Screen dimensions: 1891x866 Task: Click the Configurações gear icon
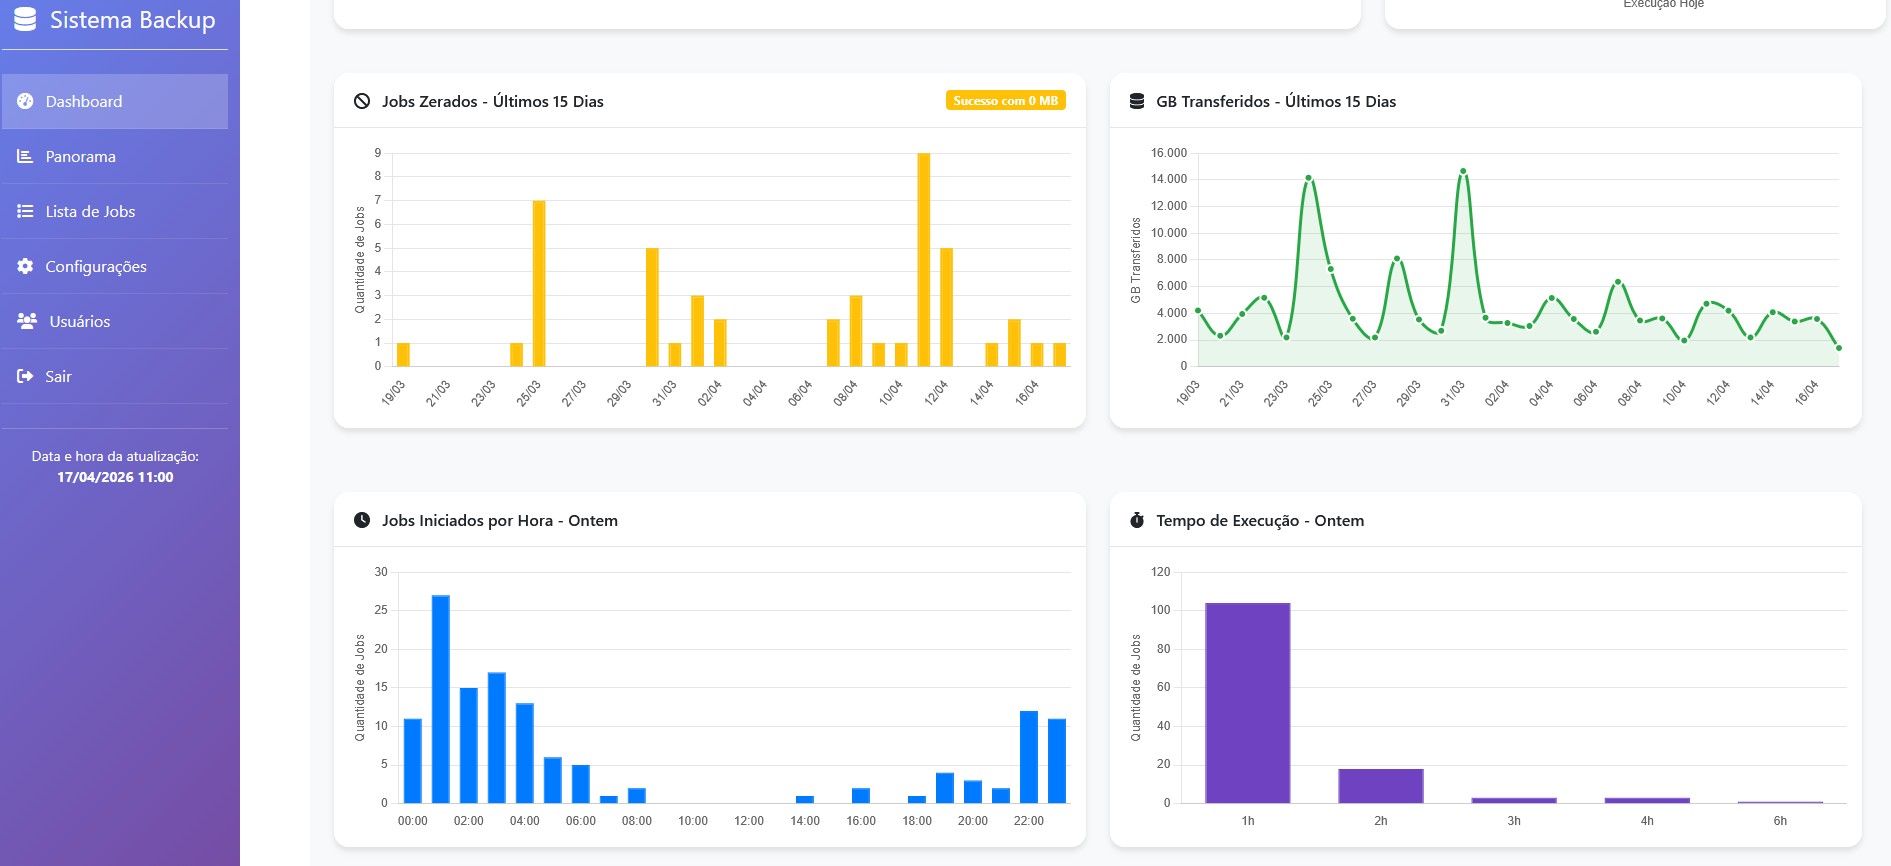point(25,266)
